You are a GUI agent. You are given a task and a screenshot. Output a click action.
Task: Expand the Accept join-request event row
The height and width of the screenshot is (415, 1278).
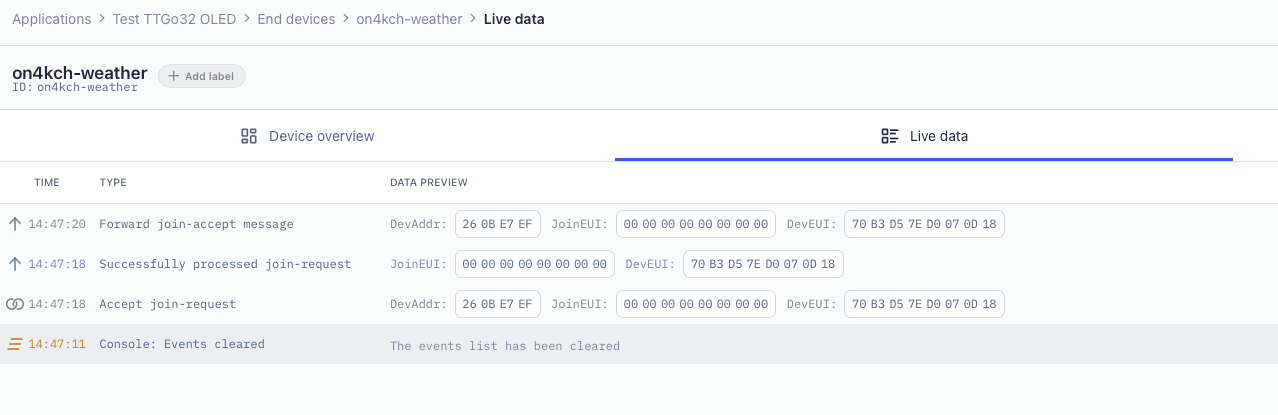[167, 304]
